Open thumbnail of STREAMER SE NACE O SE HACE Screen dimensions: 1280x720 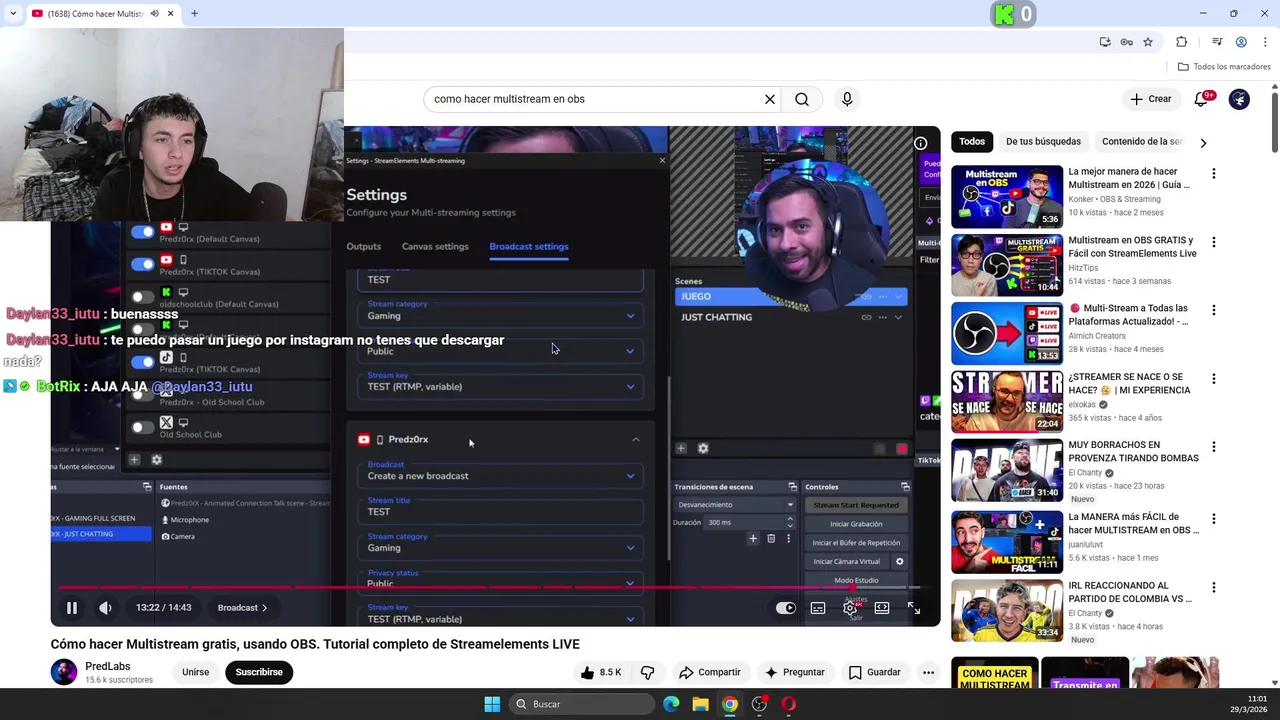click(x=1007, y=401)
